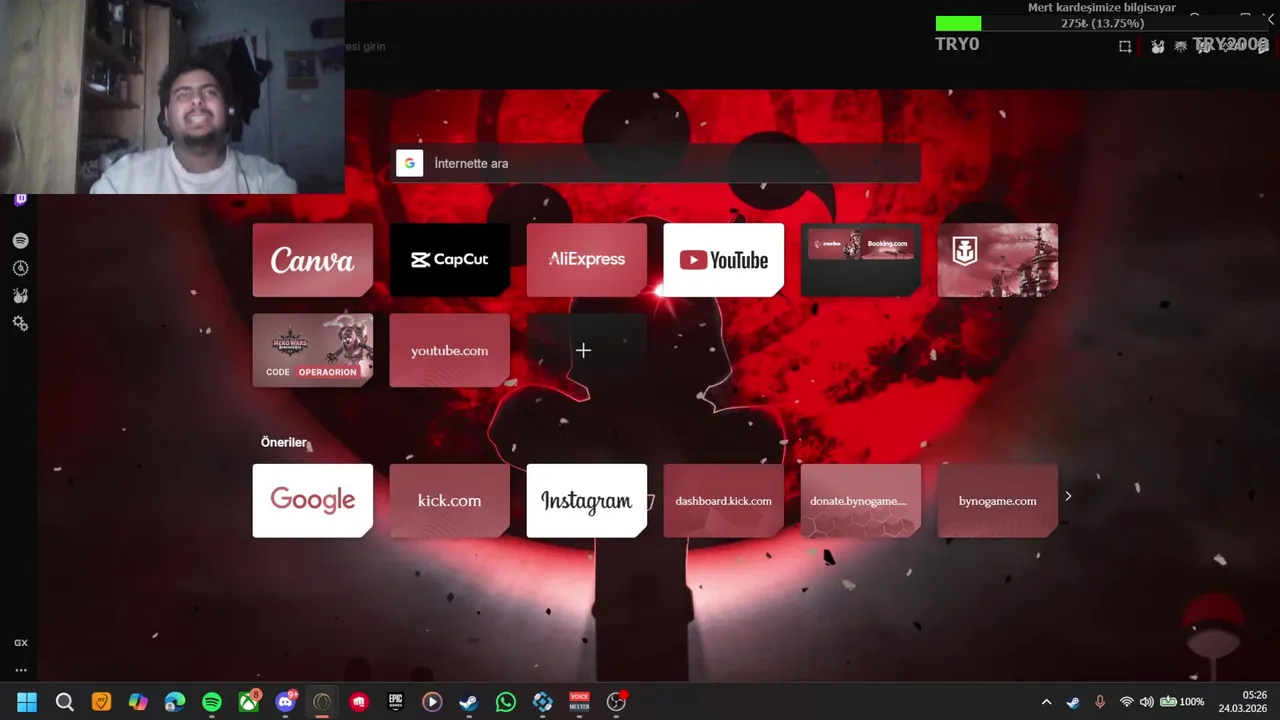Open the bynogame.com suggestion tile
1280x720 pixels.
(x=998, y=500)
